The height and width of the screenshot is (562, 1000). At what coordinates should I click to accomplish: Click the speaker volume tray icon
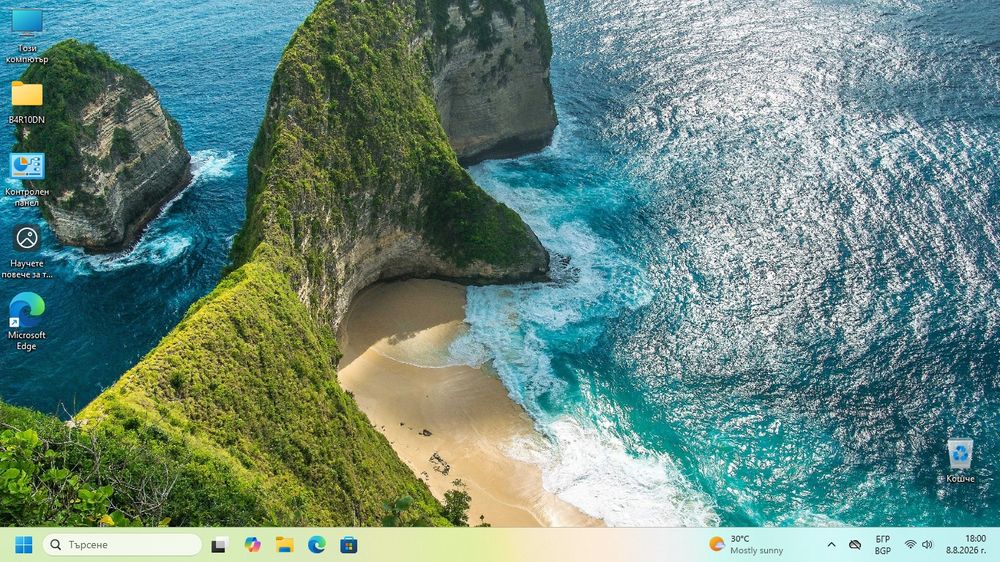click(x=927, y=545)
